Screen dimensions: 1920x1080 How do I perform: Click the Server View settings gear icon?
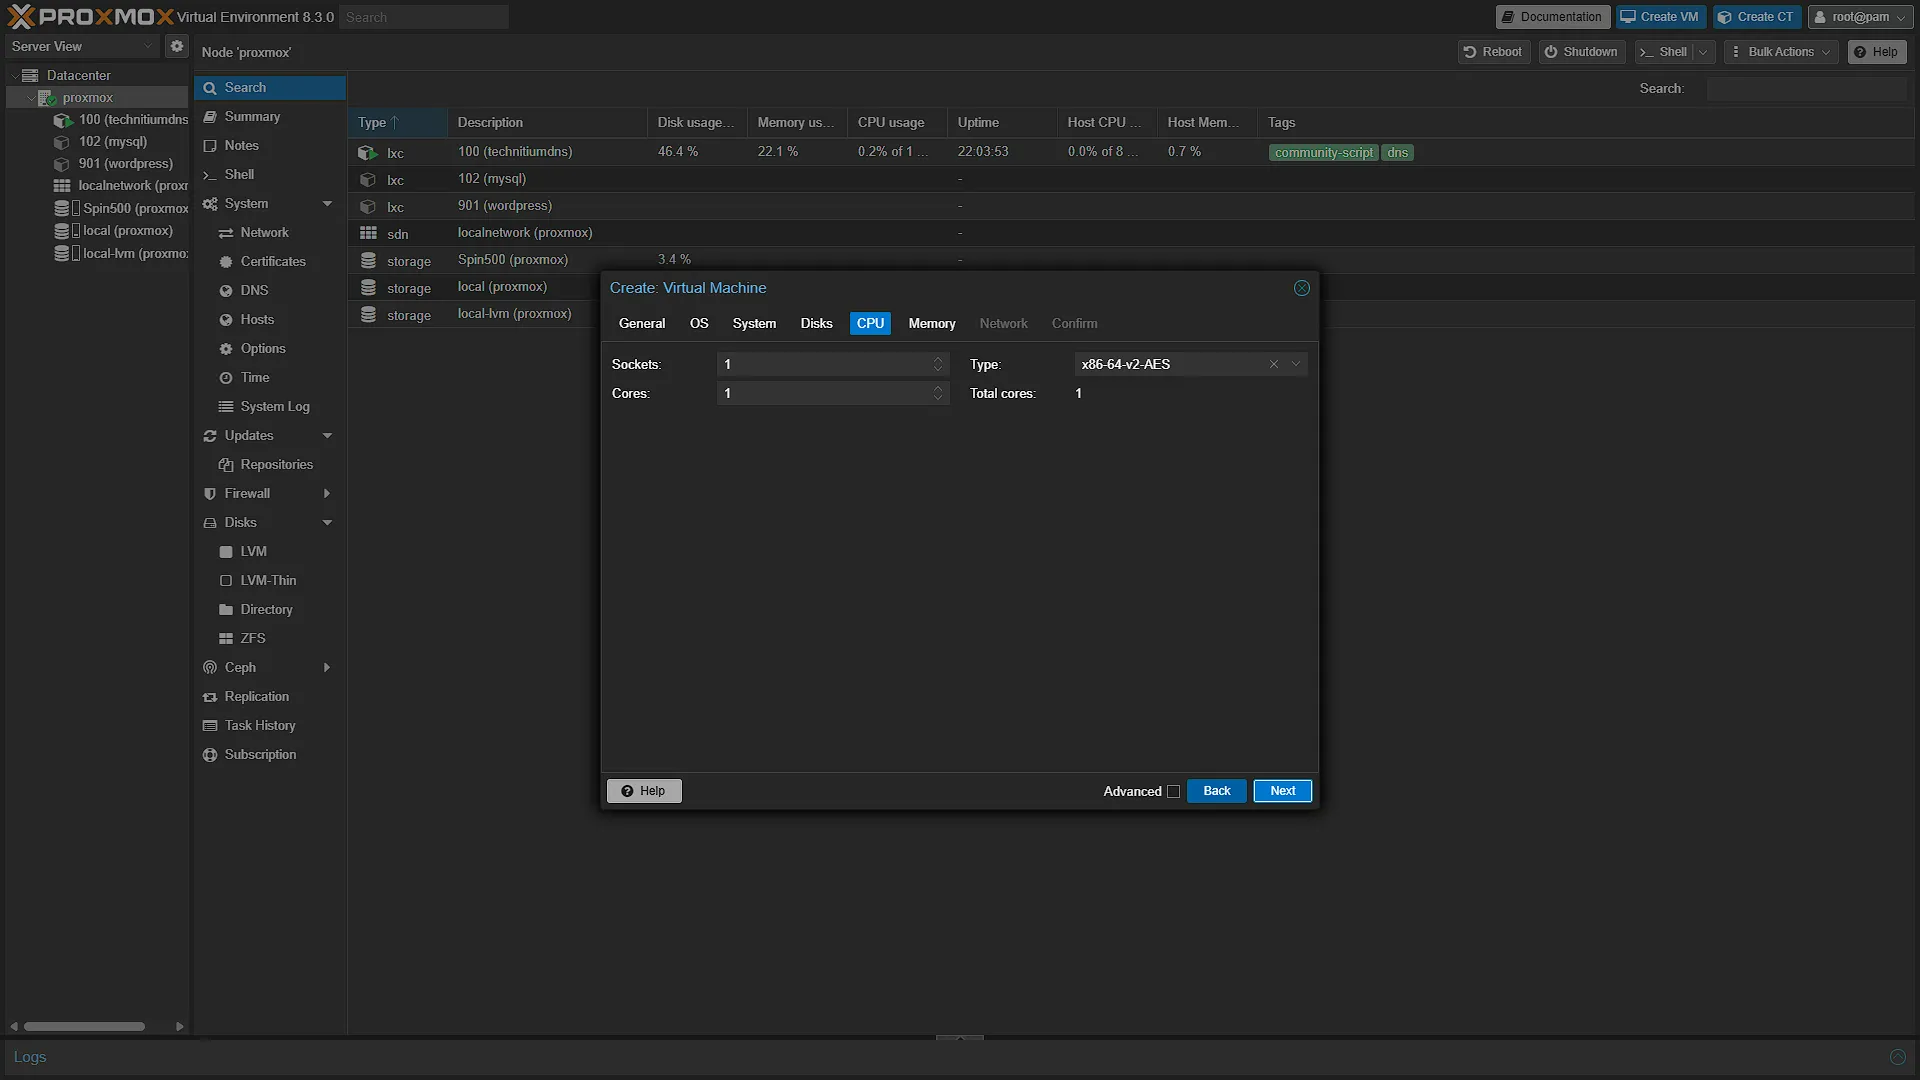pyautogui.click(x=176, y=46)
